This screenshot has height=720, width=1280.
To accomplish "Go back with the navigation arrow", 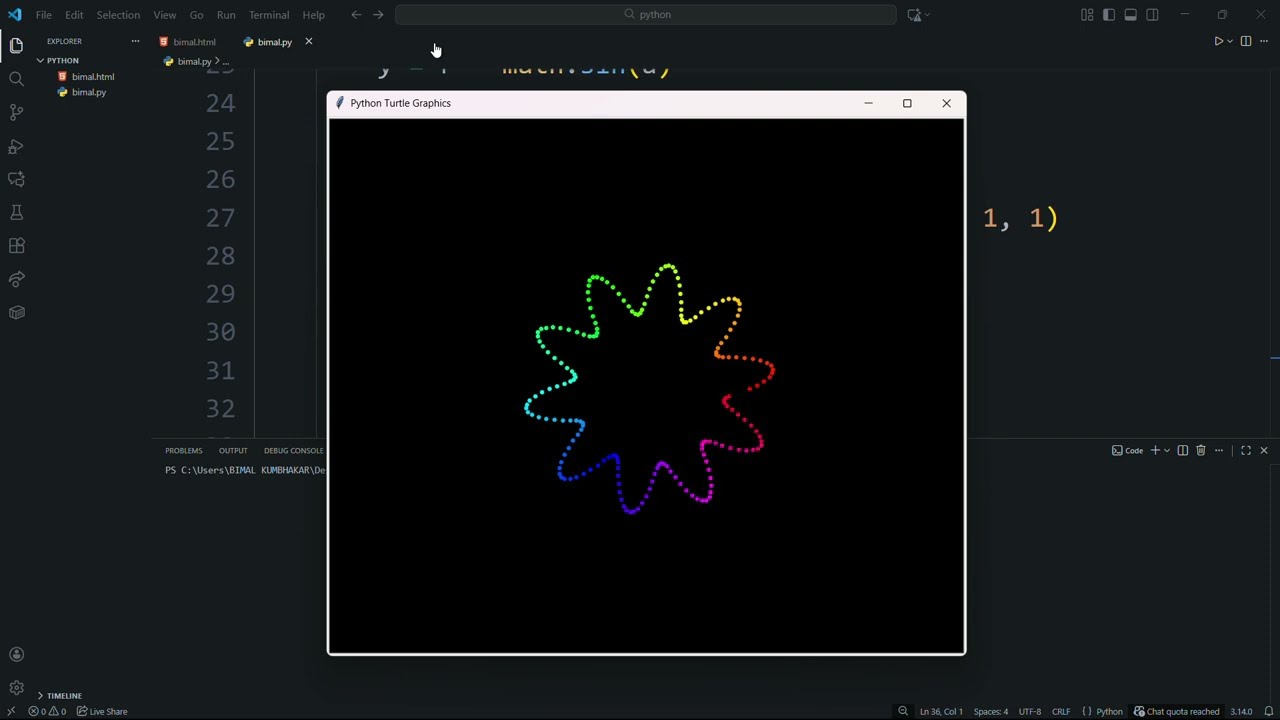I will click(x=356, y=15).
